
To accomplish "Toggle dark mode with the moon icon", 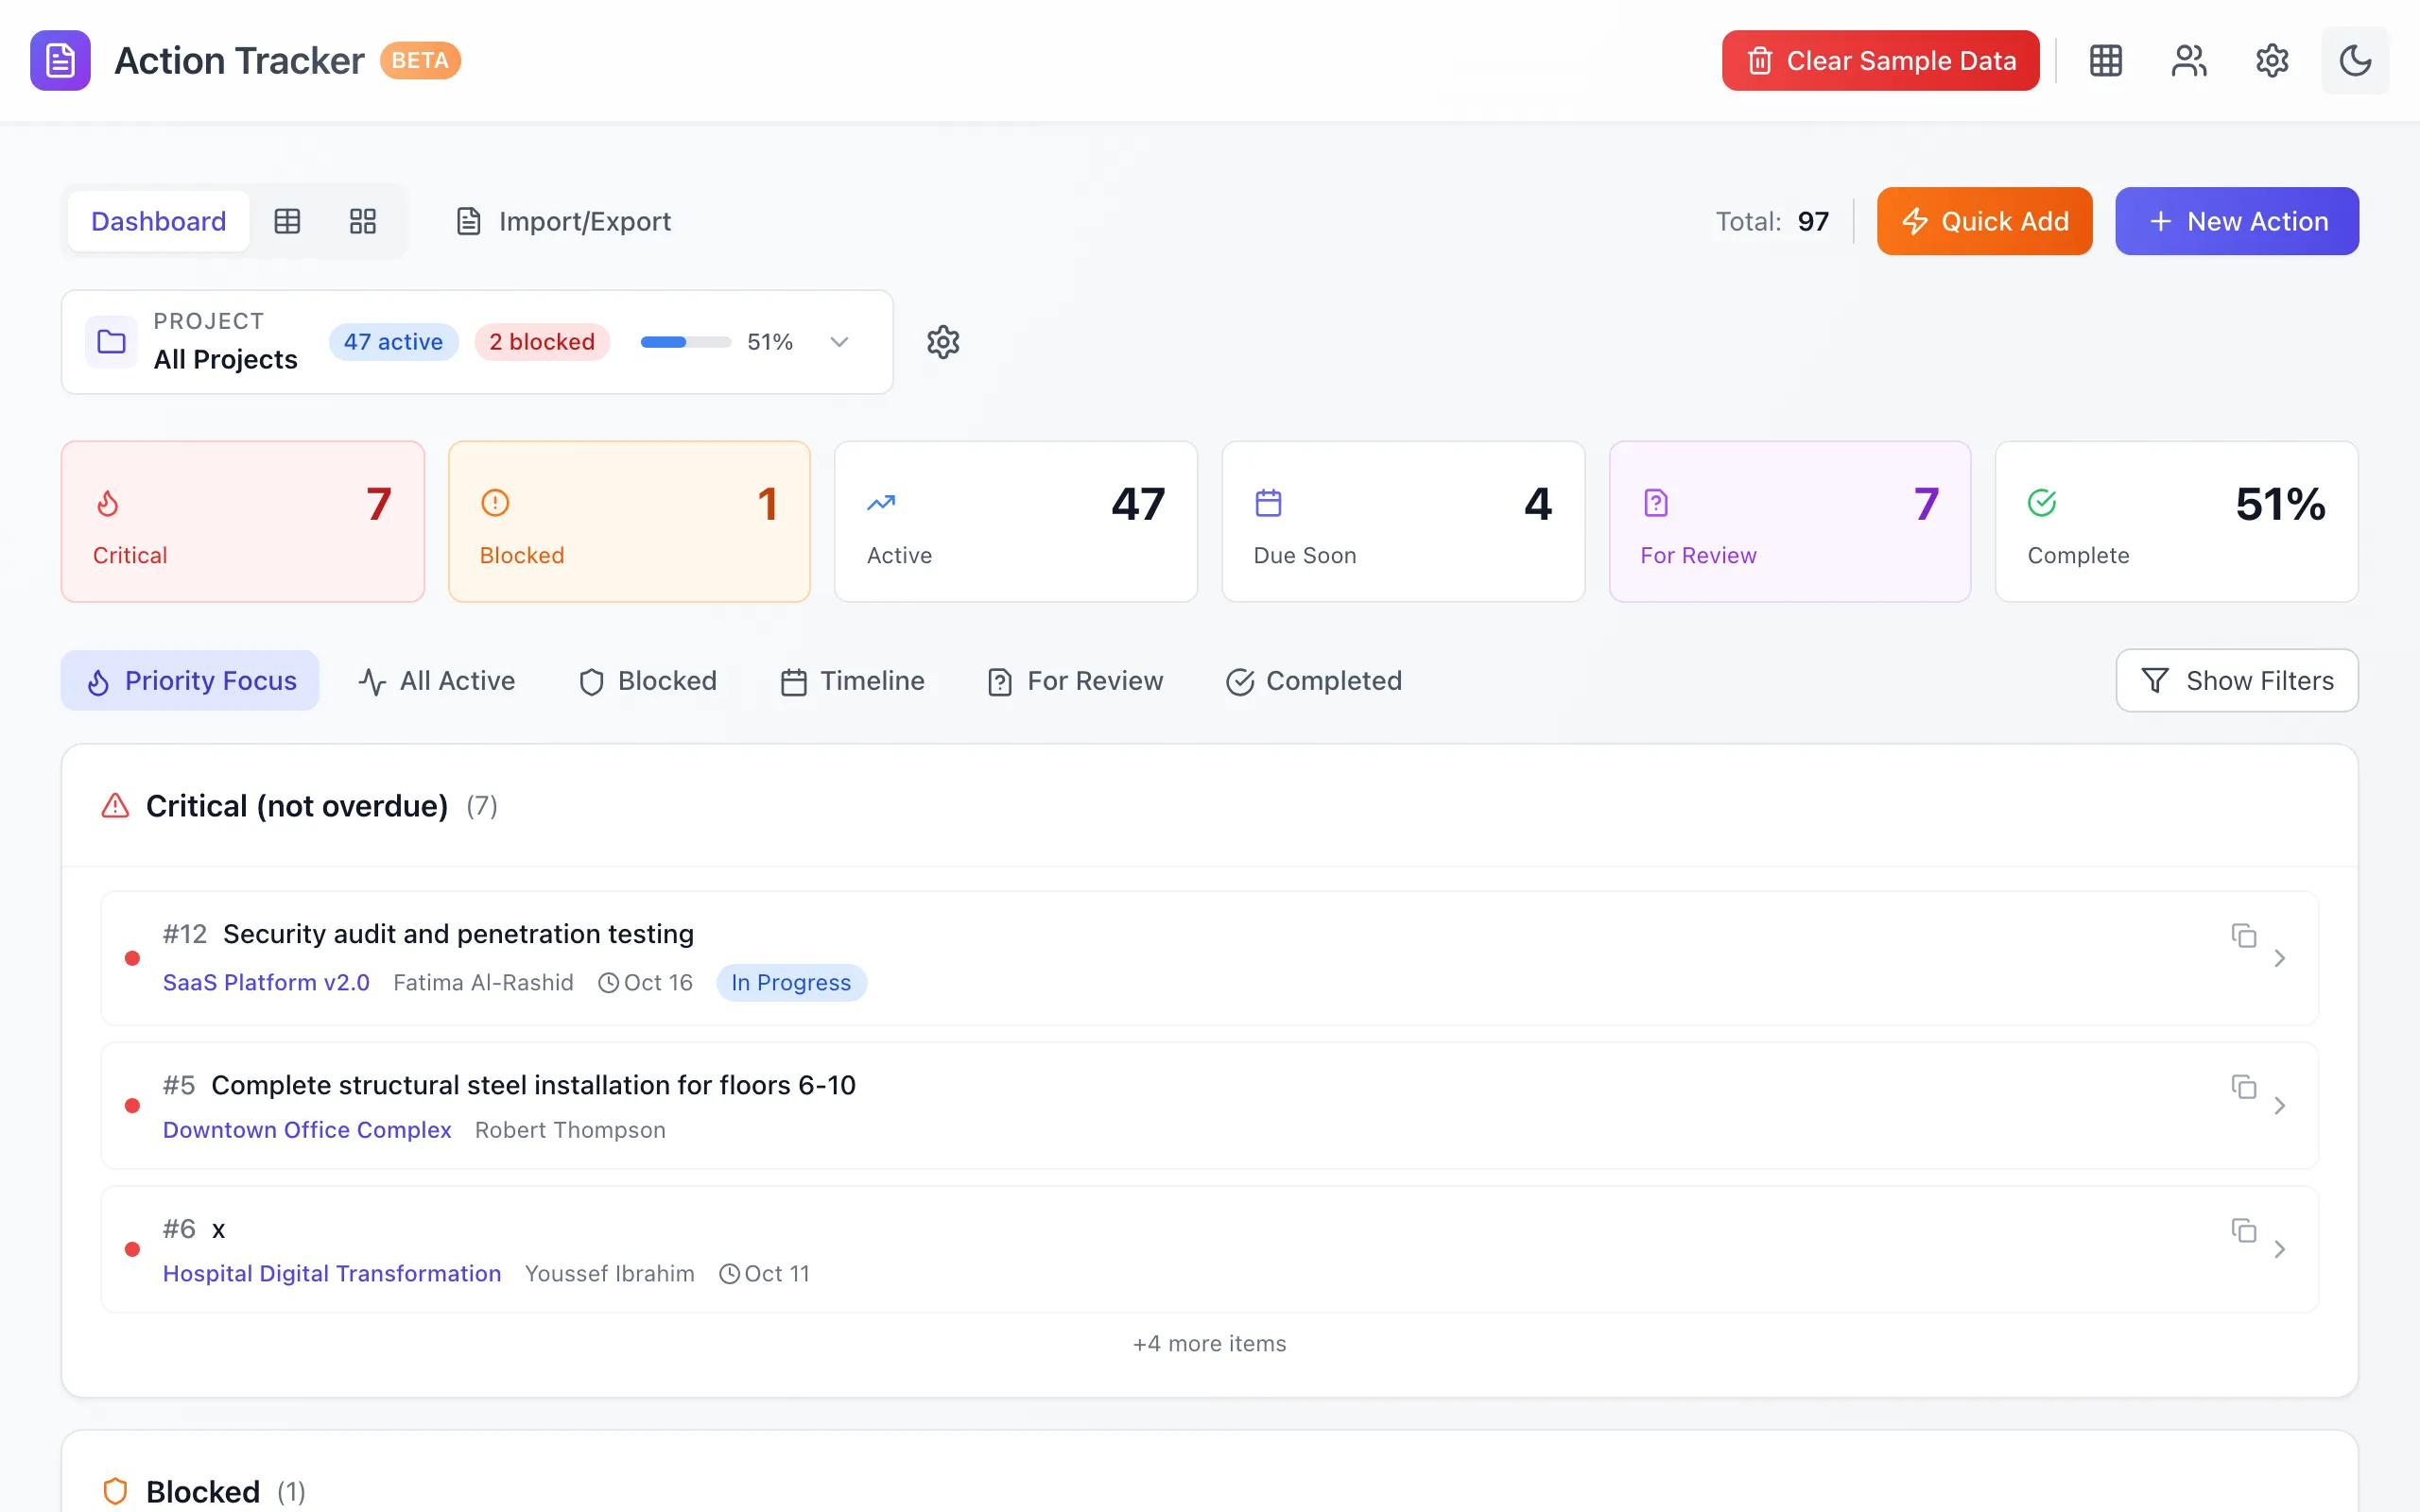I will 2355,61.
